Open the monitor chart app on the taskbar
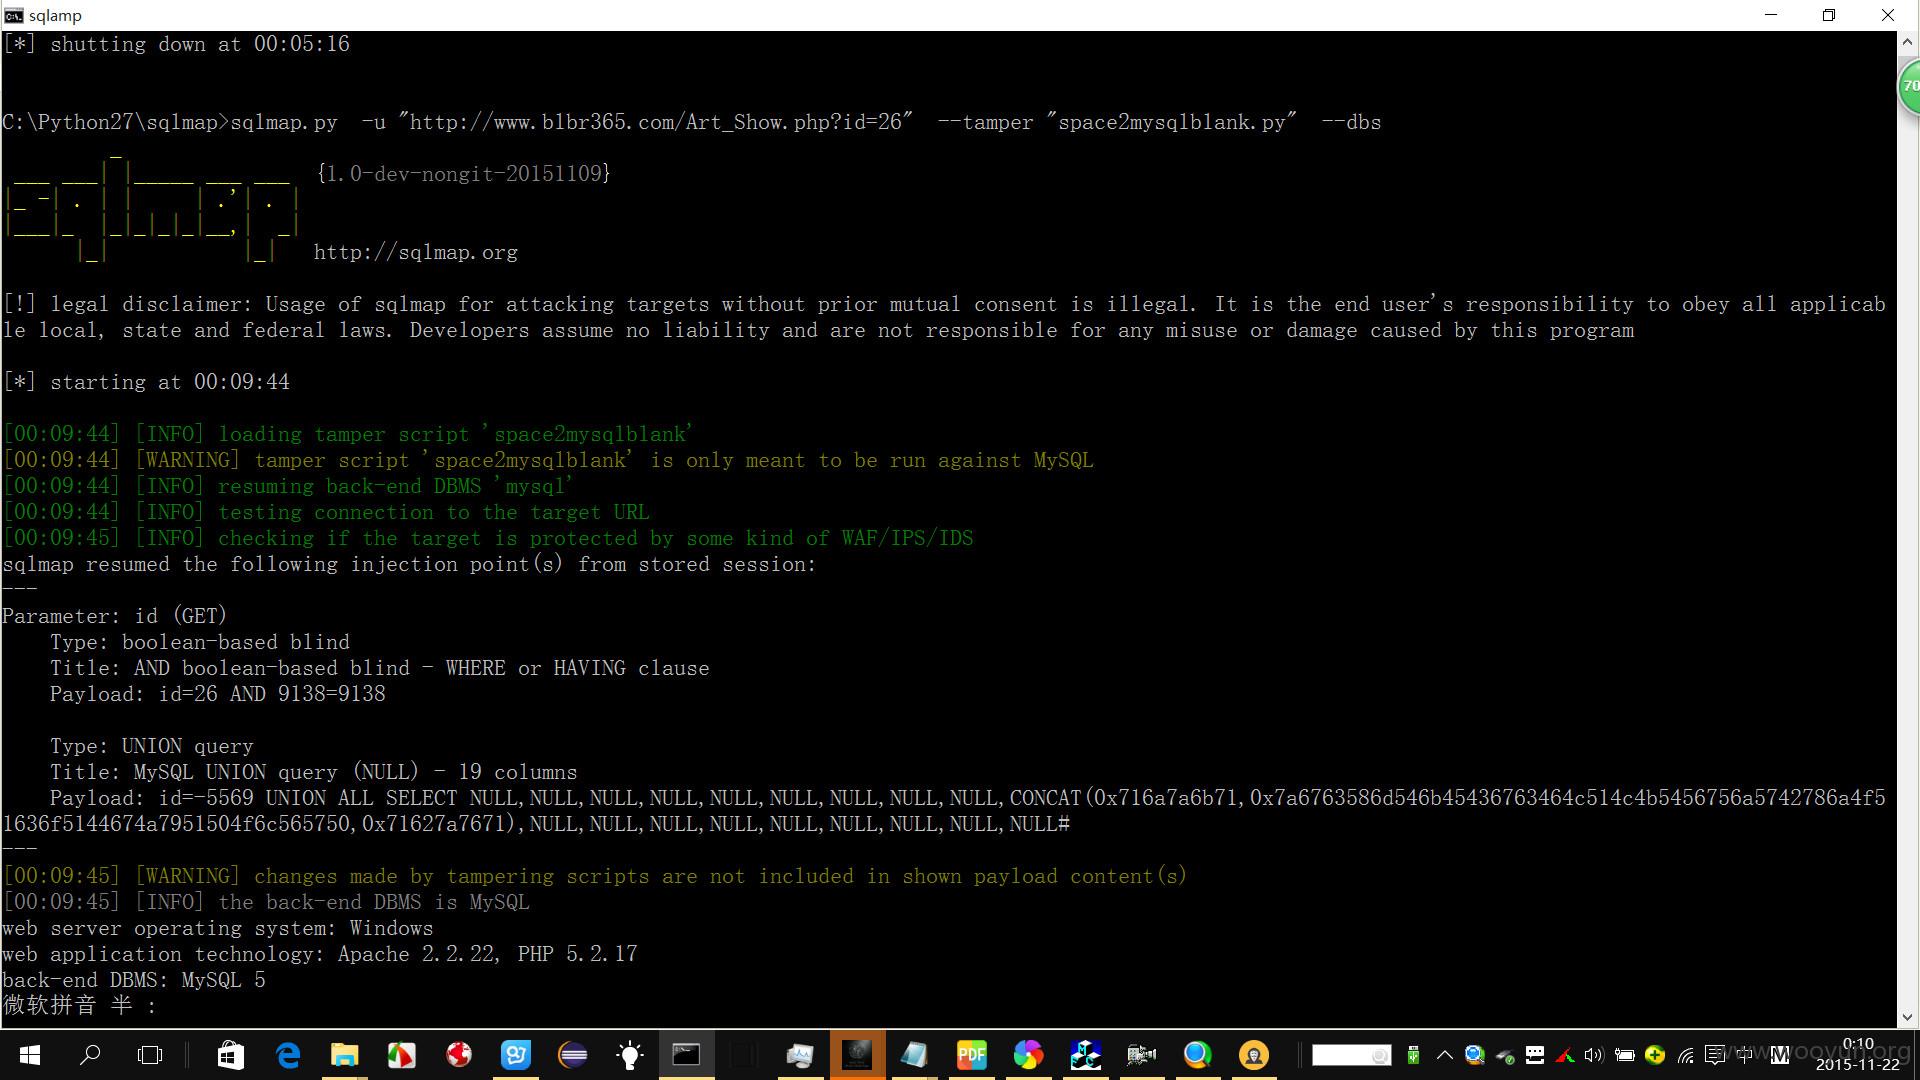 pyautogui.click(x=799, y=1055)
